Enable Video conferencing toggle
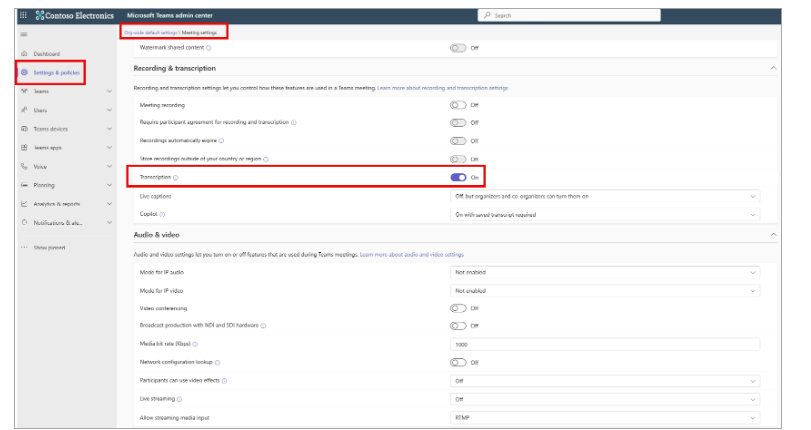This screenshot has width=811, height=430. pyautogui.click(x=458, y=308)
